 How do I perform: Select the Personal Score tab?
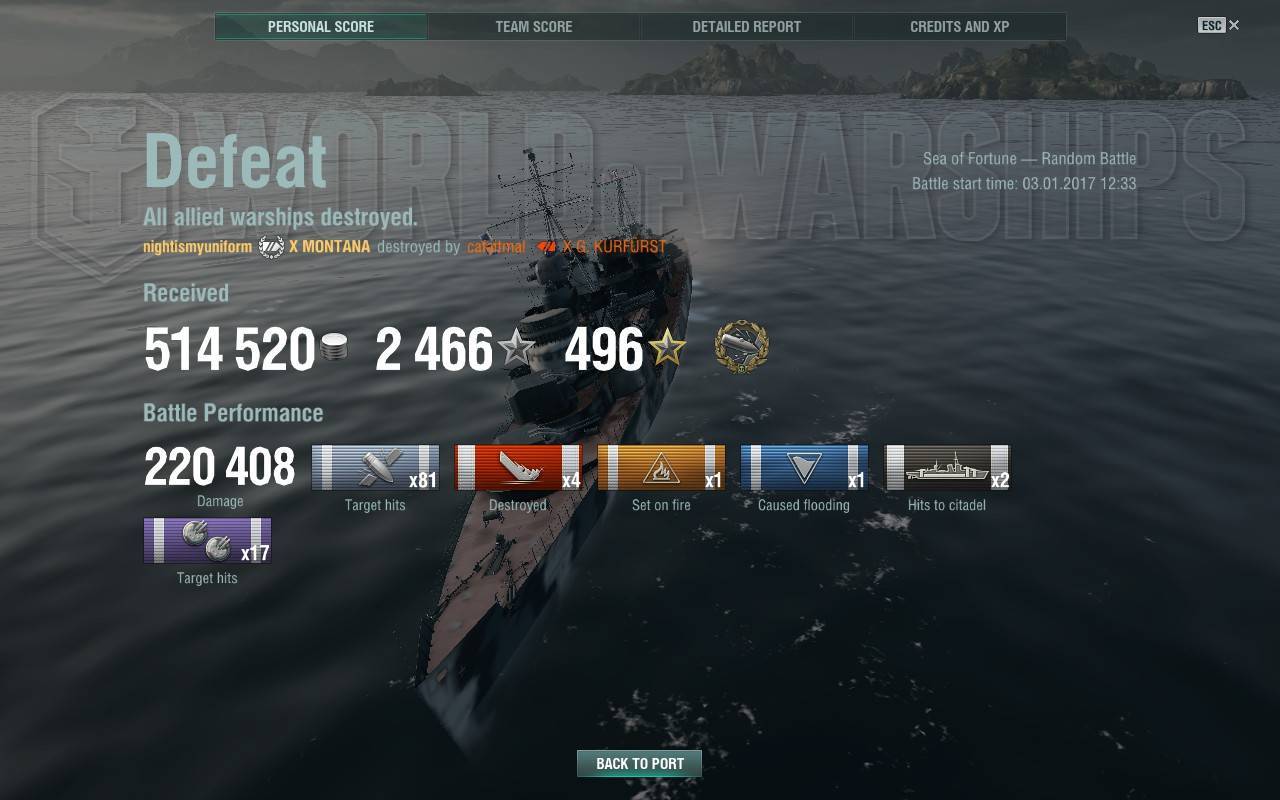(x=321, y=27)
